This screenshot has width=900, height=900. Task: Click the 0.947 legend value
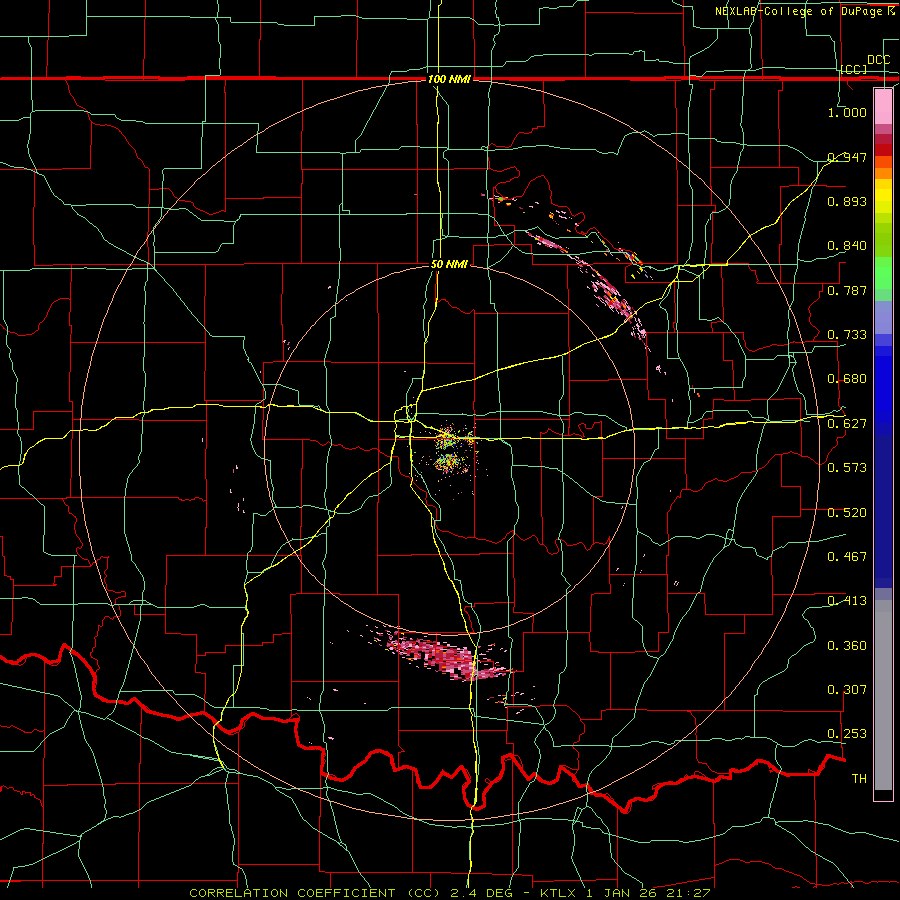click(x=847, y=157)
